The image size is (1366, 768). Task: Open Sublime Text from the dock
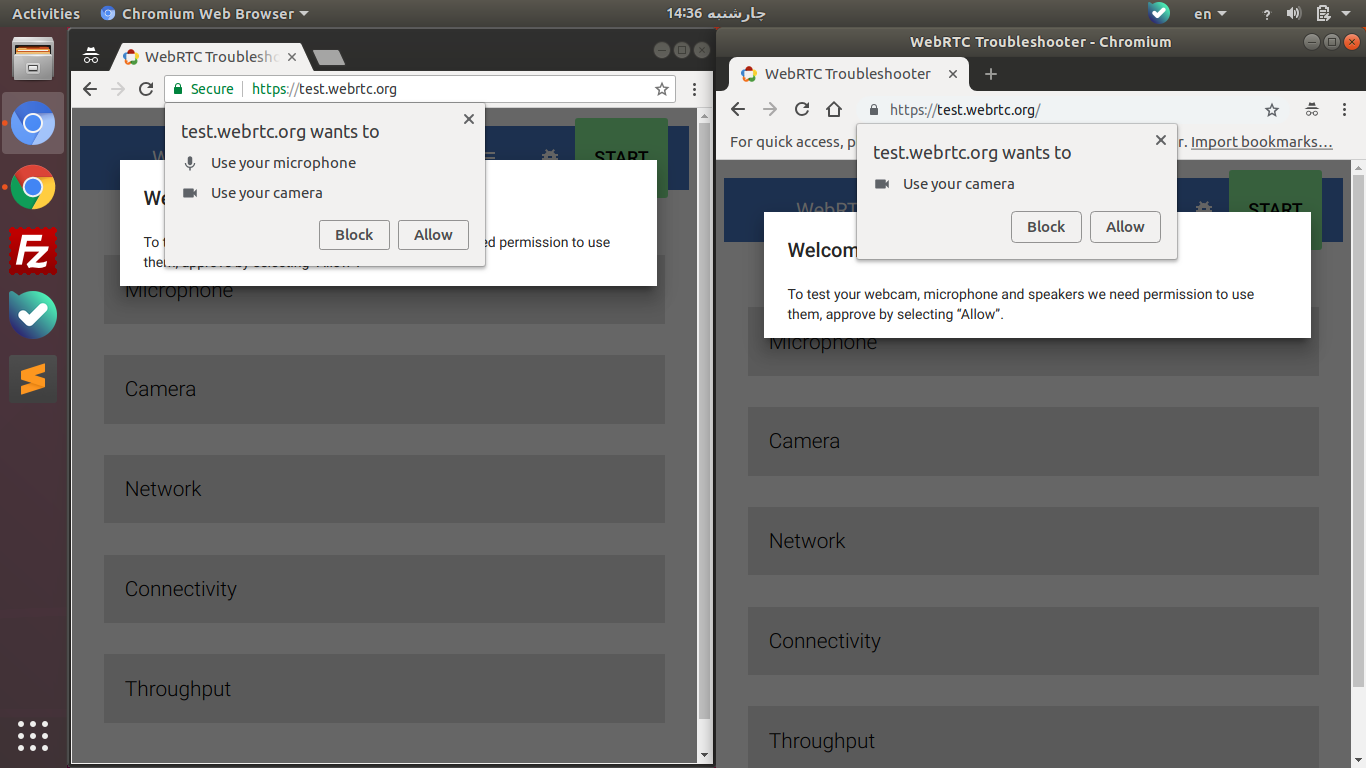(33, 379)
